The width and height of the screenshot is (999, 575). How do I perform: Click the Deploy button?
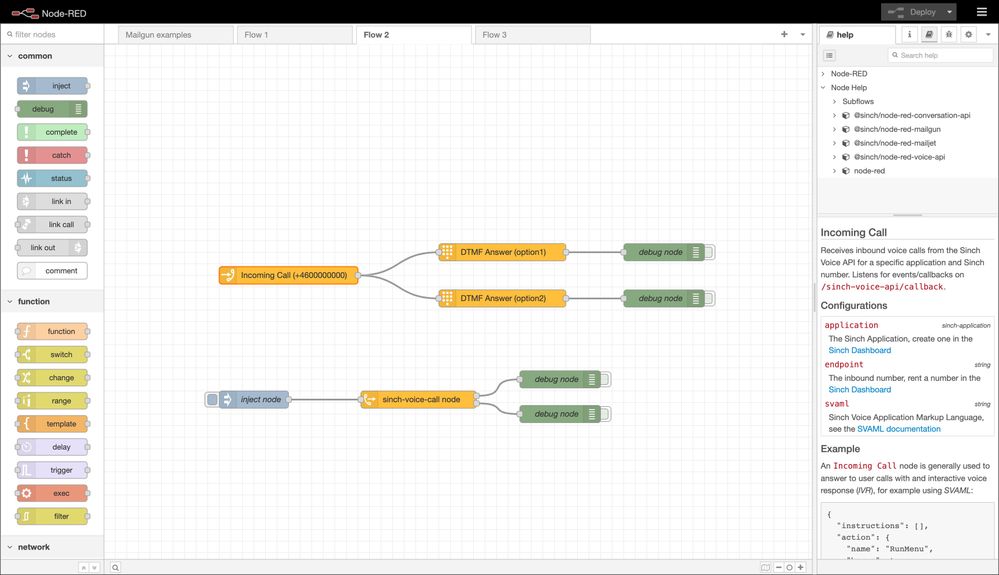(914, 12)
